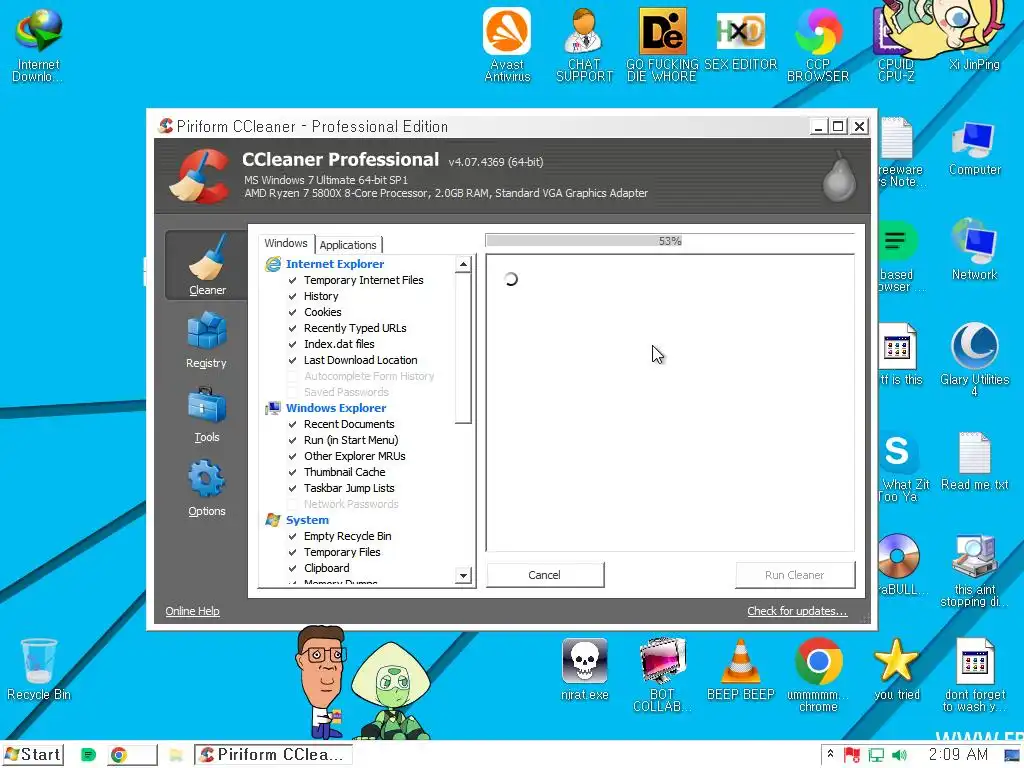
Task: Open CHAT SUPPORT desktop icon
Action: [584, 44]
